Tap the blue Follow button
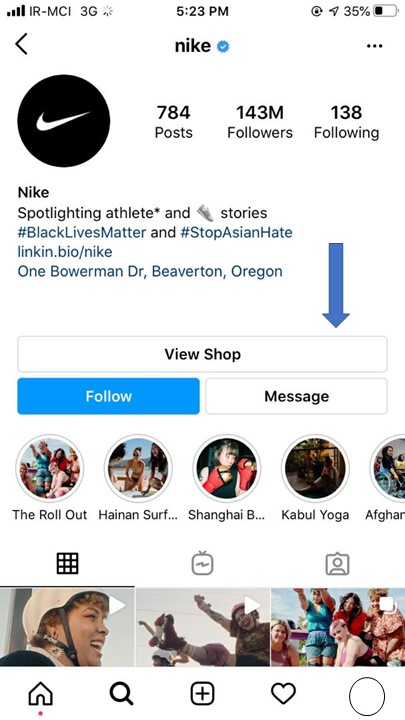Screen dimensions: 405x720 (x=108, y=396)
